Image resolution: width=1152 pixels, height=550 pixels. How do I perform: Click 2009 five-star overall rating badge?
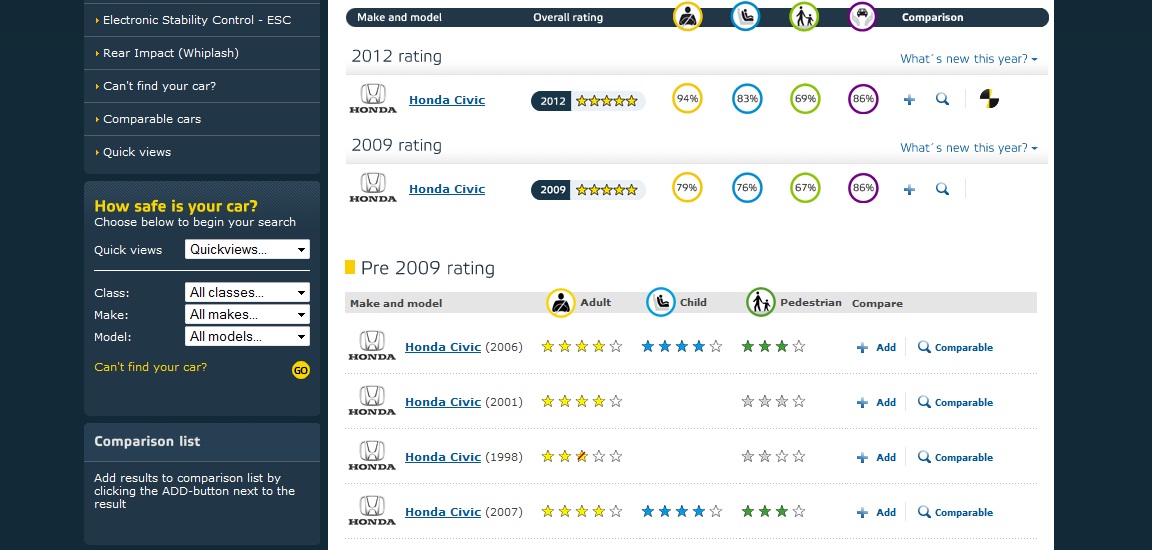(588, 189)
